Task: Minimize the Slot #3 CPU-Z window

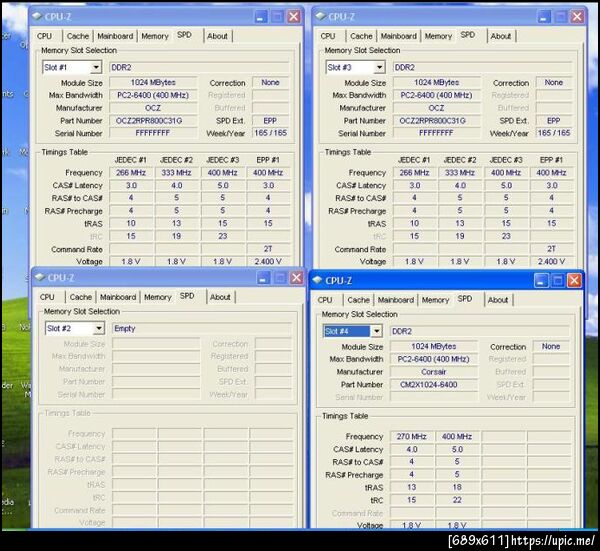Action: click(544, 16)
